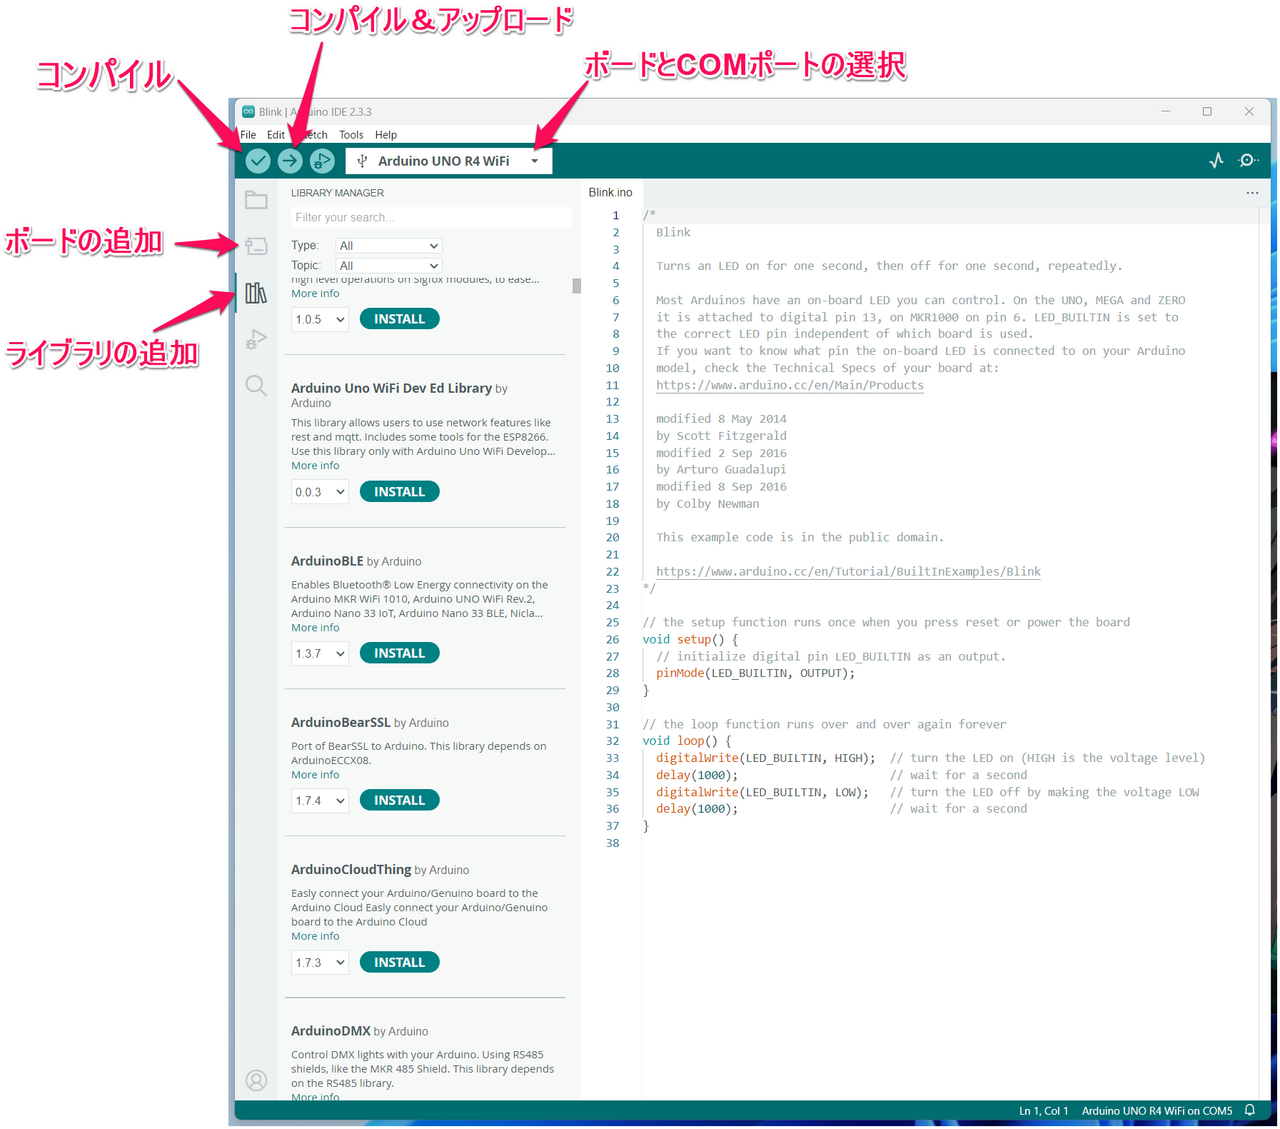The image size is (1280, 1129).
Task: Click the notifications bell in the status bar
Action: pos(1250,1111)
